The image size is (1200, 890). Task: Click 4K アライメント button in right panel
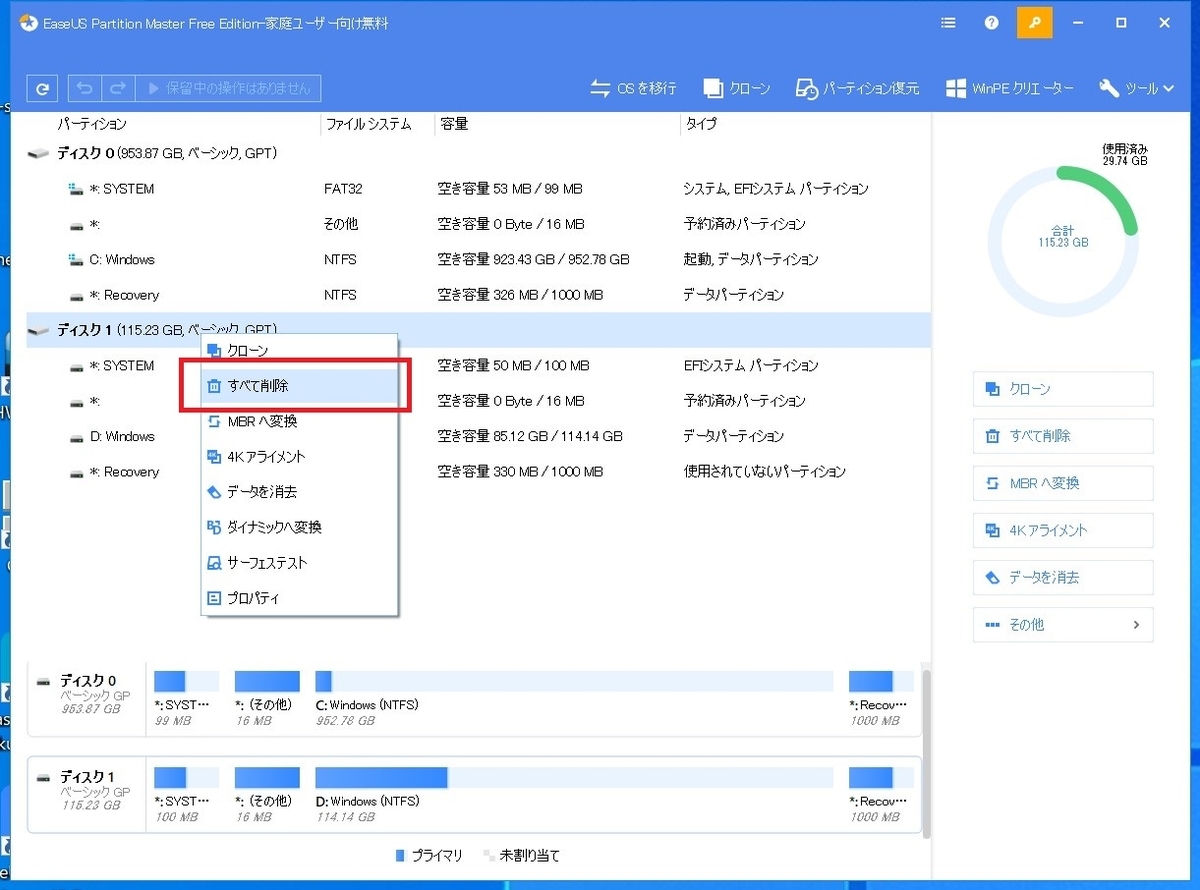(x=1063, y=530)
